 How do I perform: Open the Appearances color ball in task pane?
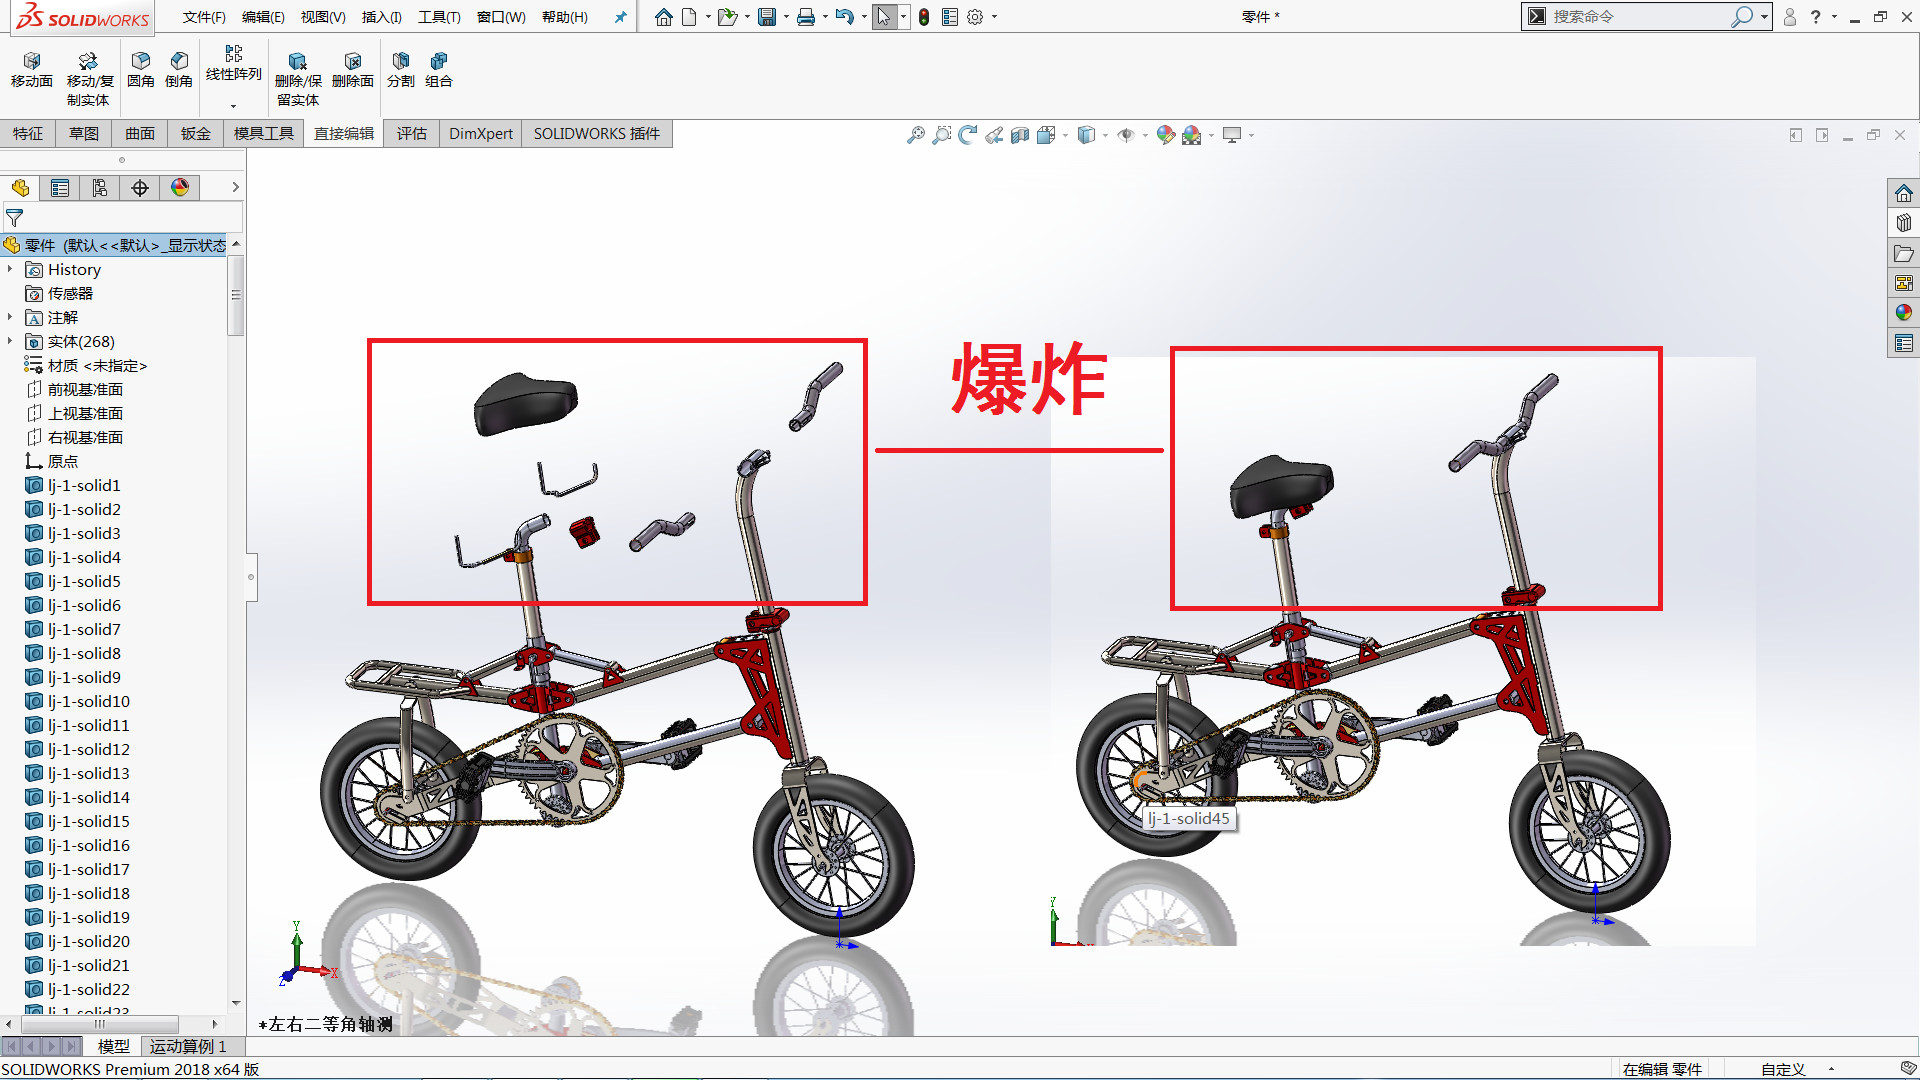click(x=1903, y=313)
